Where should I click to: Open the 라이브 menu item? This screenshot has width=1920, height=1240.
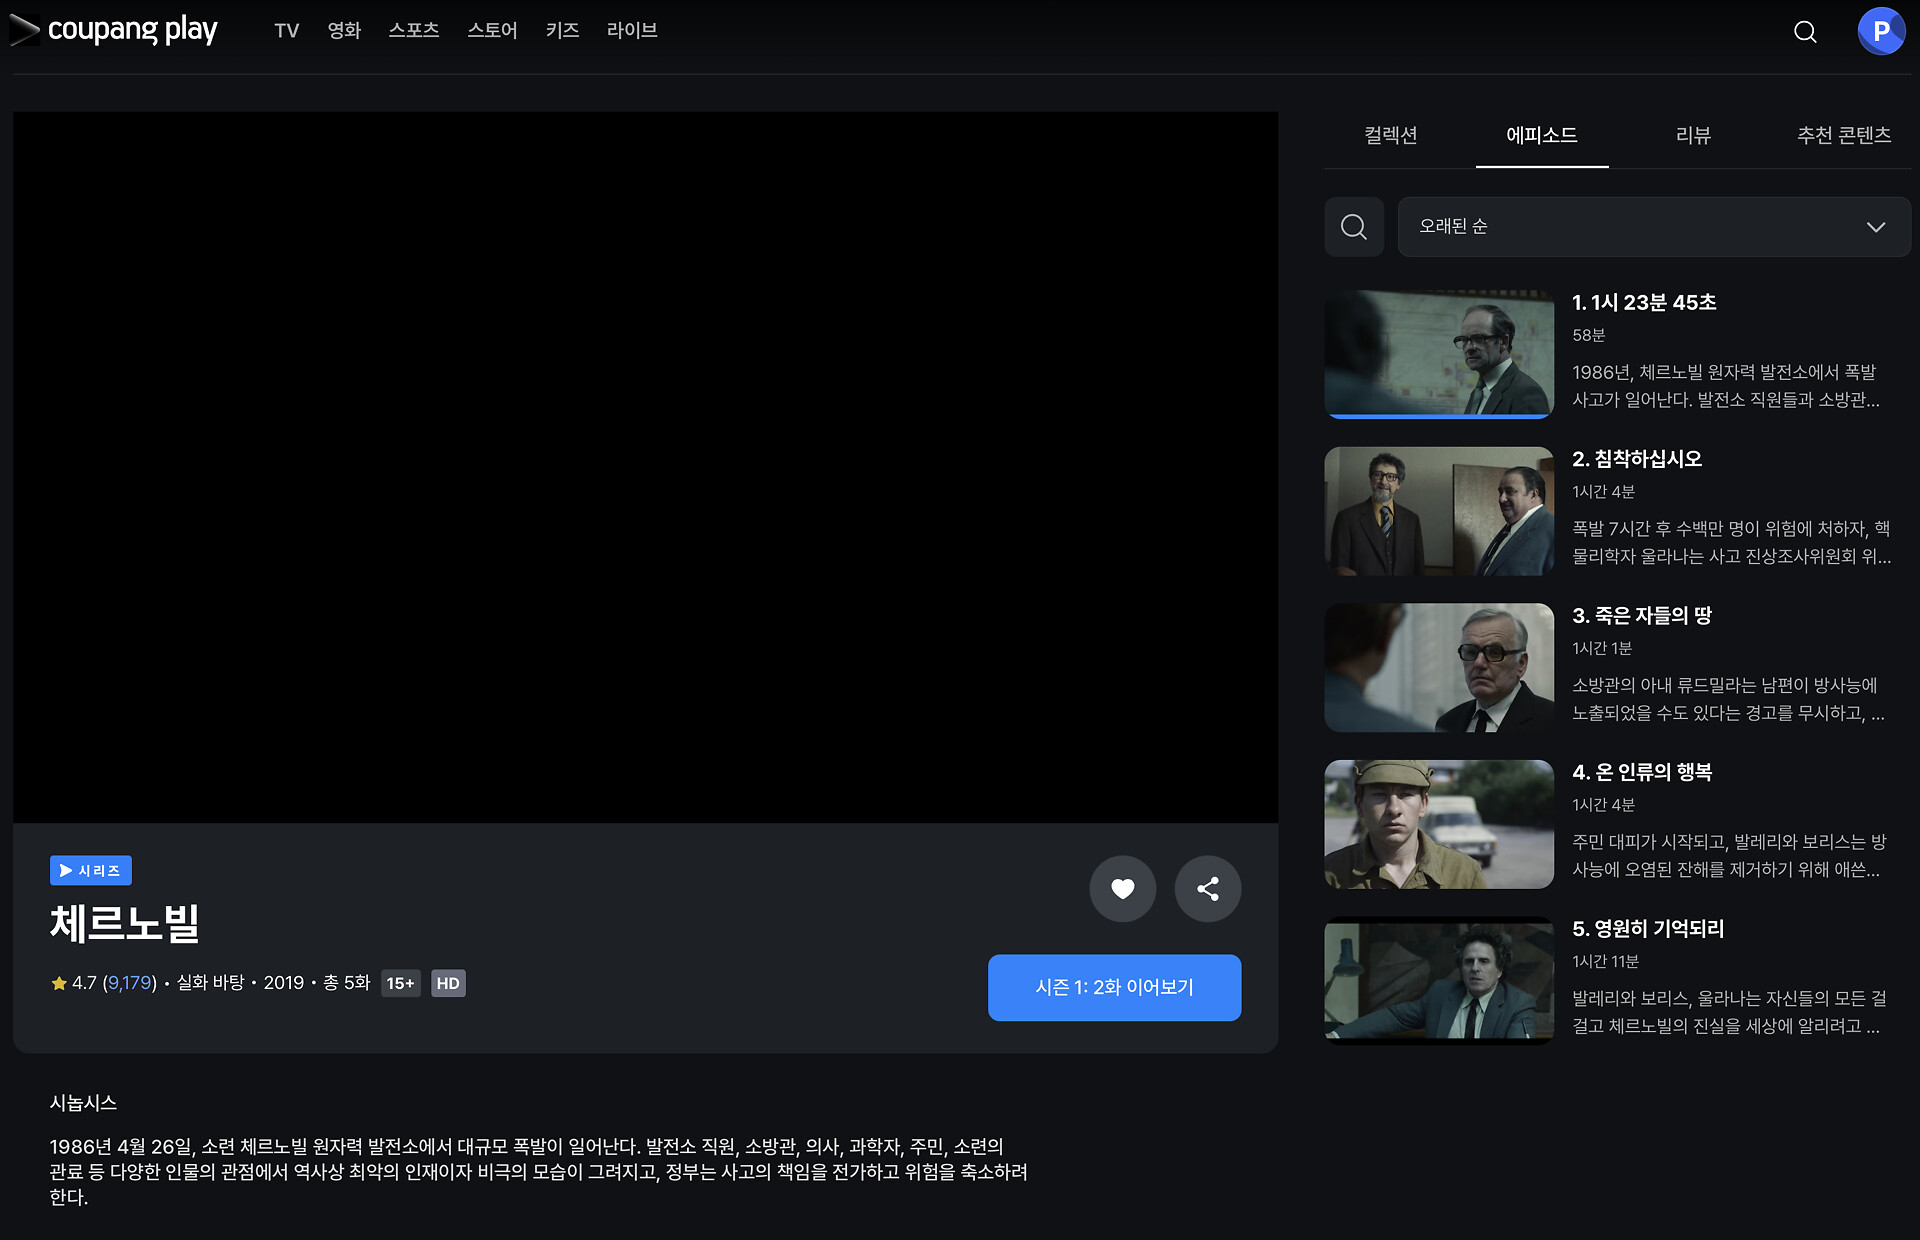point(631,31)
